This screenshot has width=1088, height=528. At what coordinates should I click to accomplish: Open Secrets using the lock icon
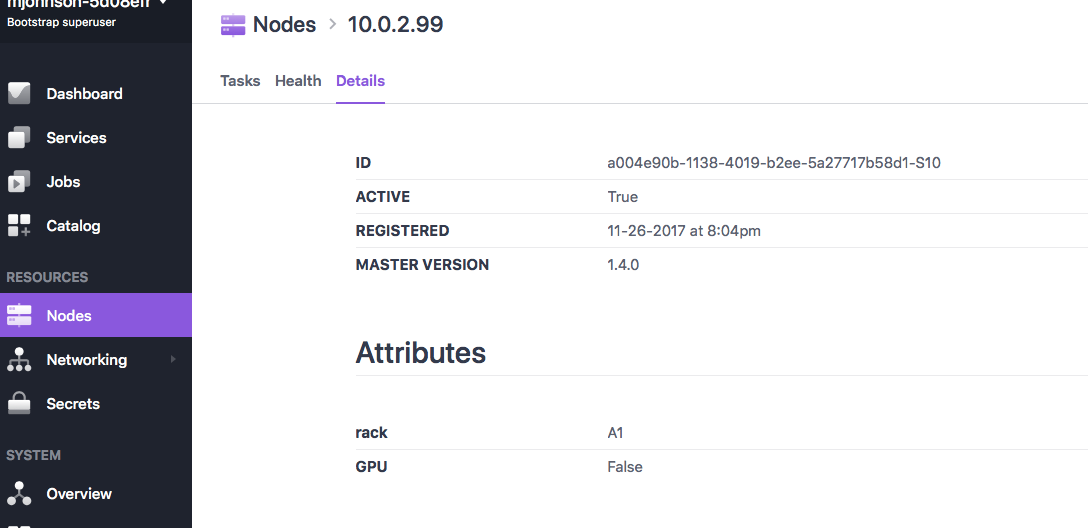click(x=19, y=404)
